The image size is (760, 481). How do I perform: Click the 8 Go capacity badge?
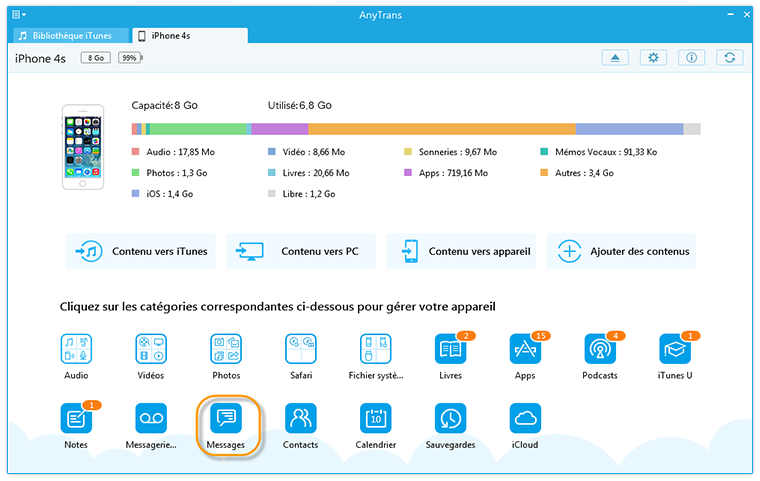click(95, 58)
